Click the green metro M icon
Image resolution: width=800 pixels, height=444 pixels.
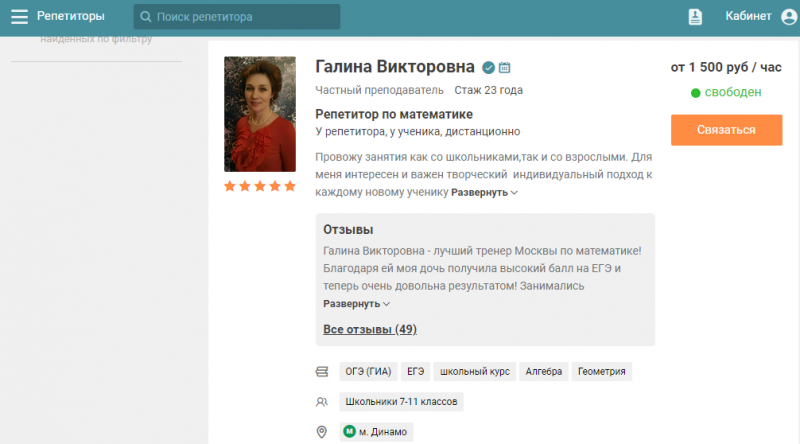coord(349,432)
